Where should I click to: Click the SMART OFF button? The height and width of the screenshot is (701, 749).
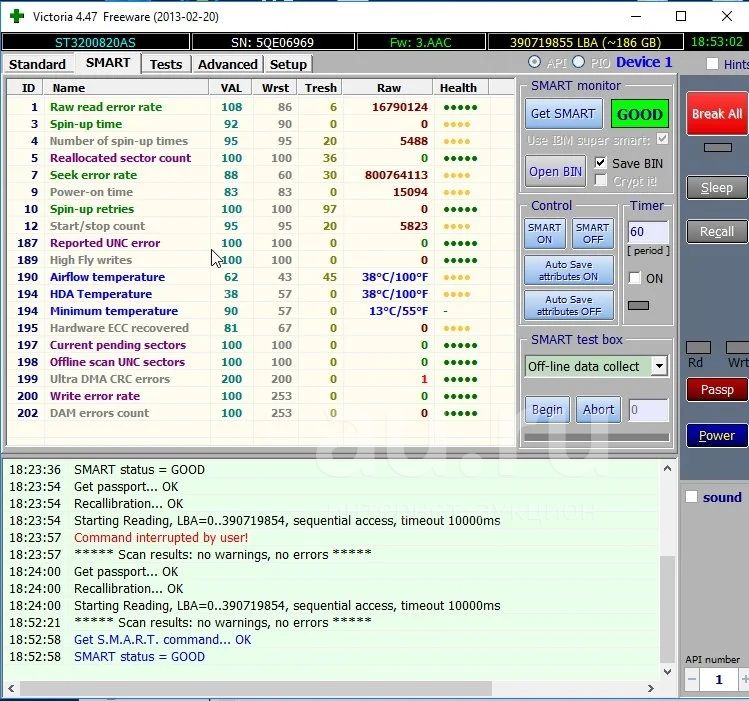[x=593, y=234]
